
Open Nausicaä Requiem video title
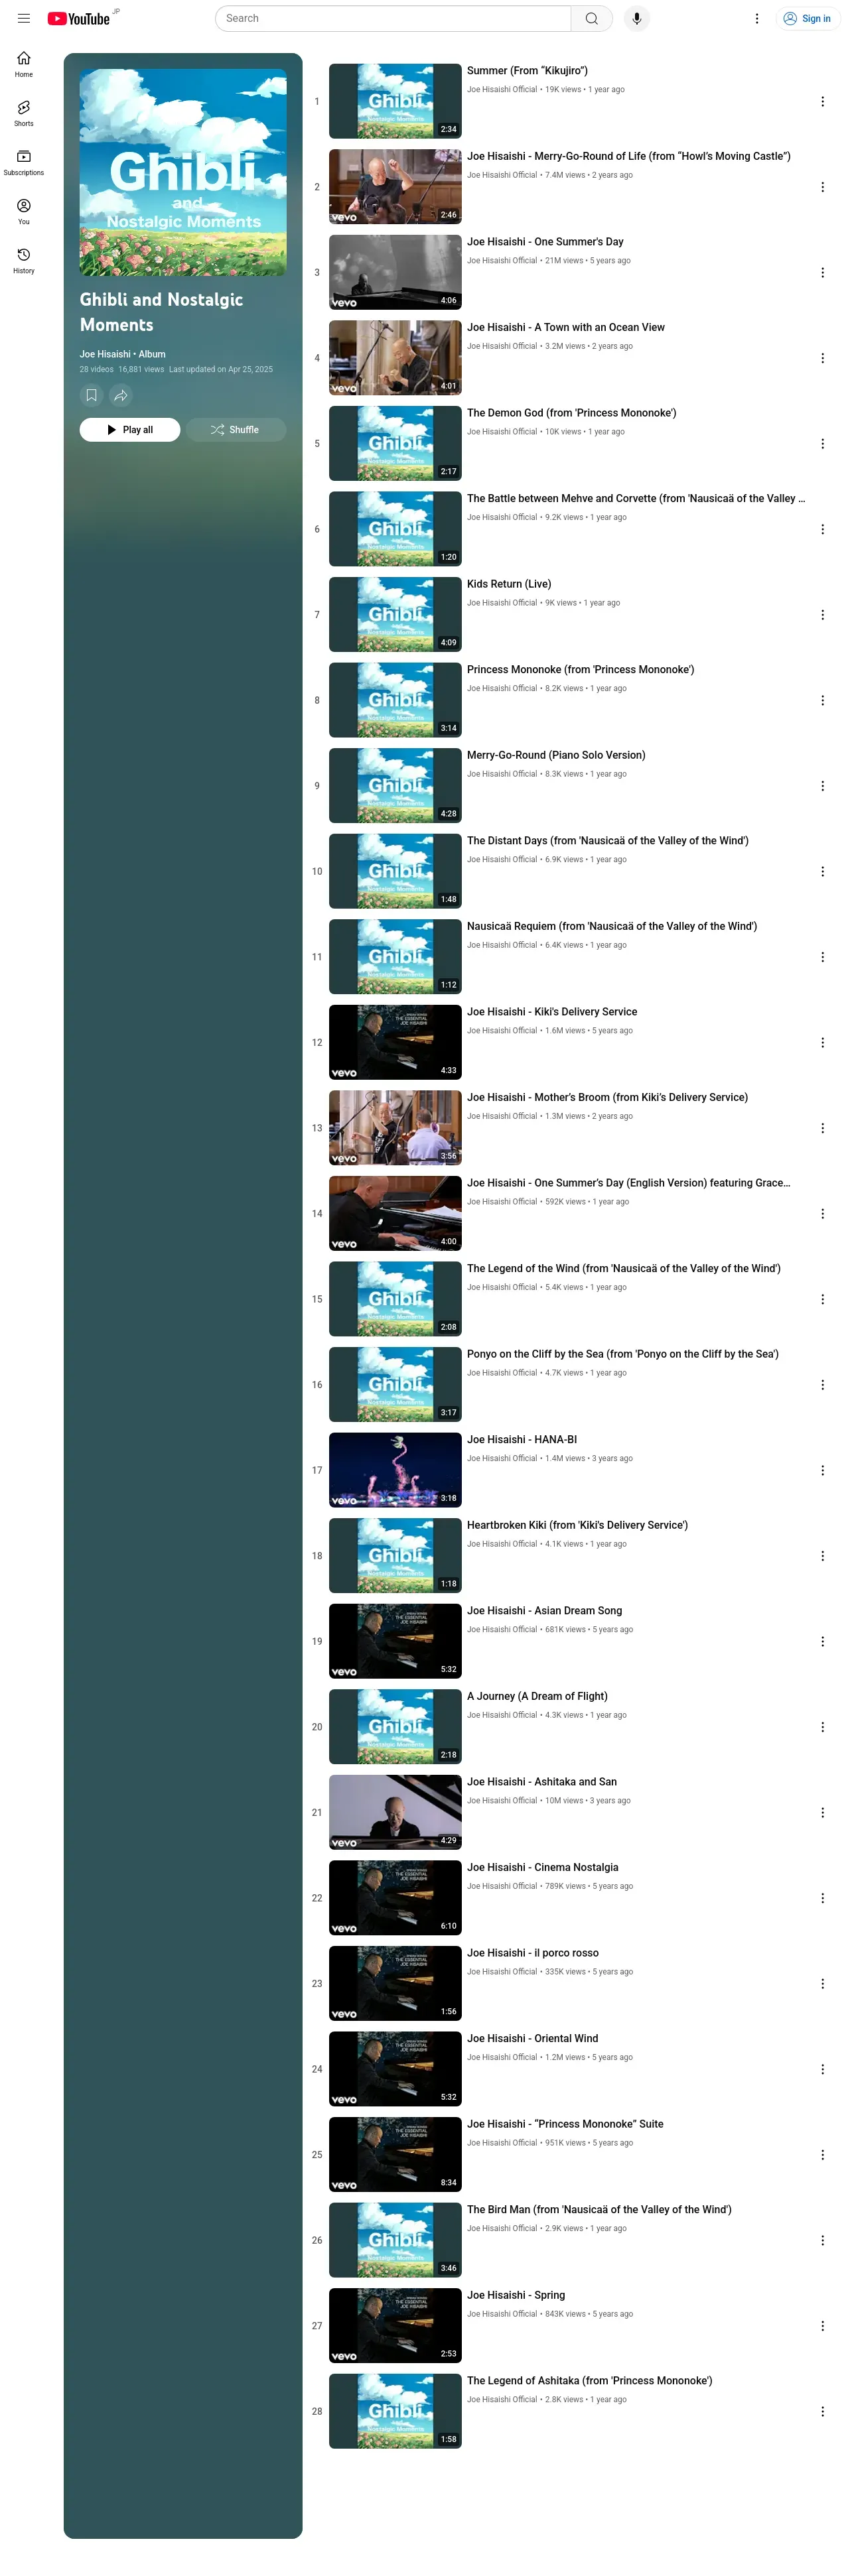pyautogui.click(x=612, y=926)
